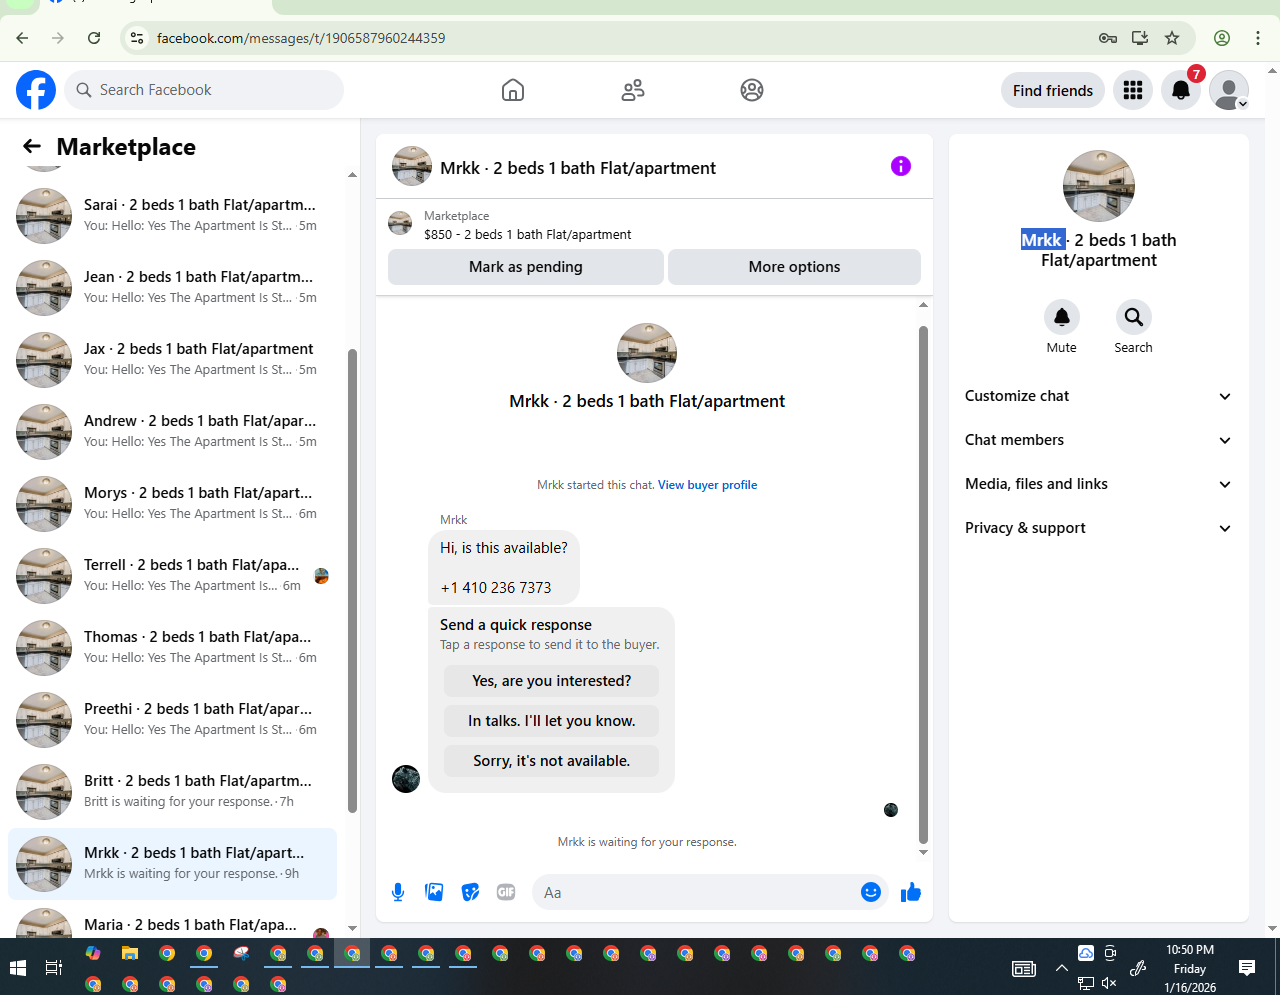Open Windows notification center icon
The height and width of the screenshot is (995, 1280).
1247,967
